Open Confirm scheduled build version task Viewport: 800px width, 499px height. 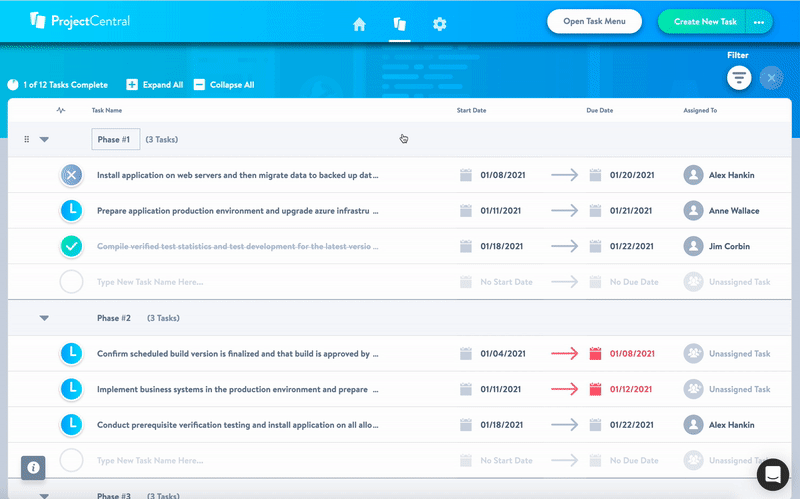tap(238, 354)
